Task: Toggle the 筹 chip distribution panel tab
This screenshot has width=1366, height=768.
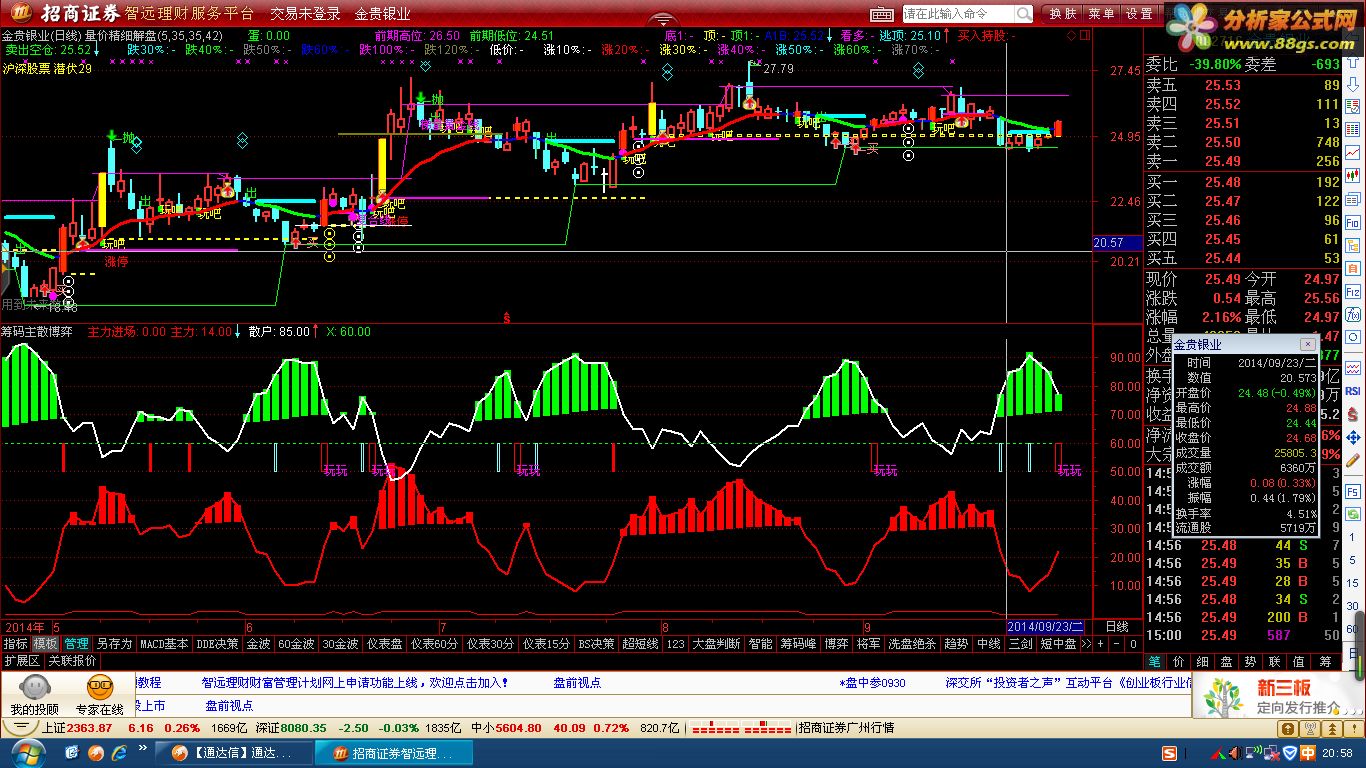Action: (1326, 661)
